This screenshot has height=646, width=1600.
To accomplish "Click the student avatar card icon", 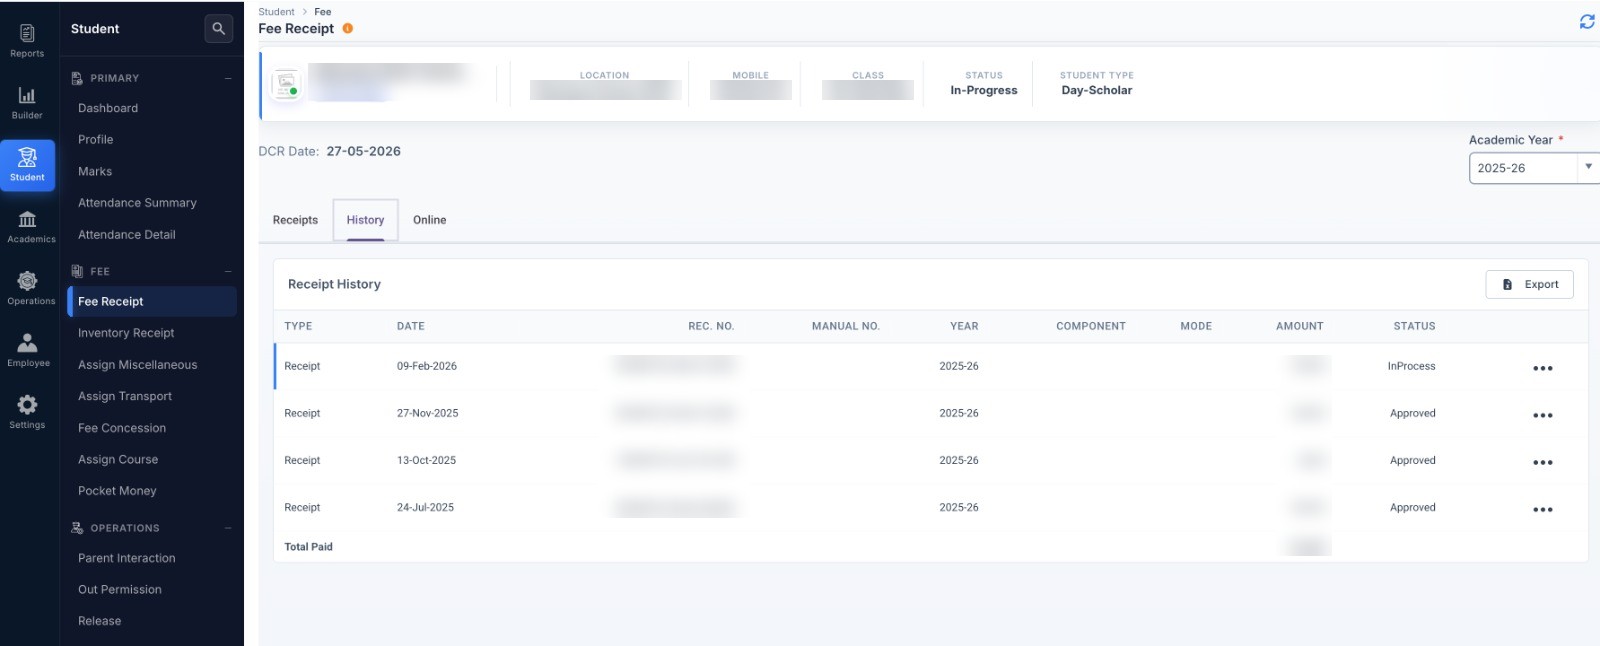I will [287, 85].
